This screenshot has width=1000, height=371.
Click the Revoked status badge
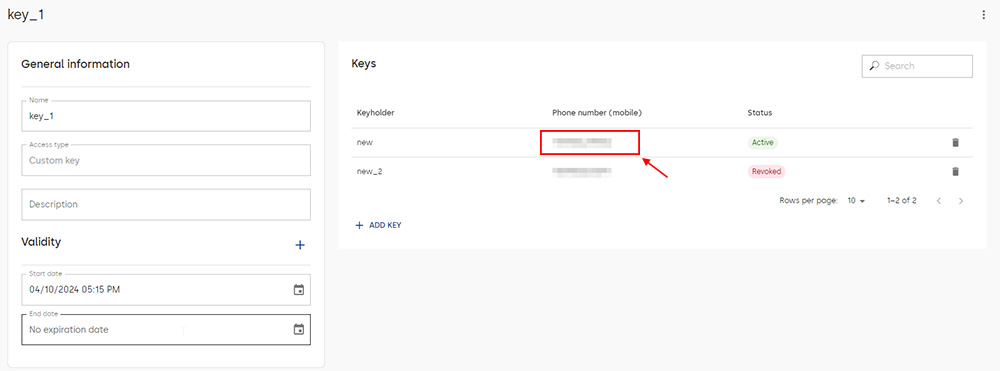tap(766, 171)
